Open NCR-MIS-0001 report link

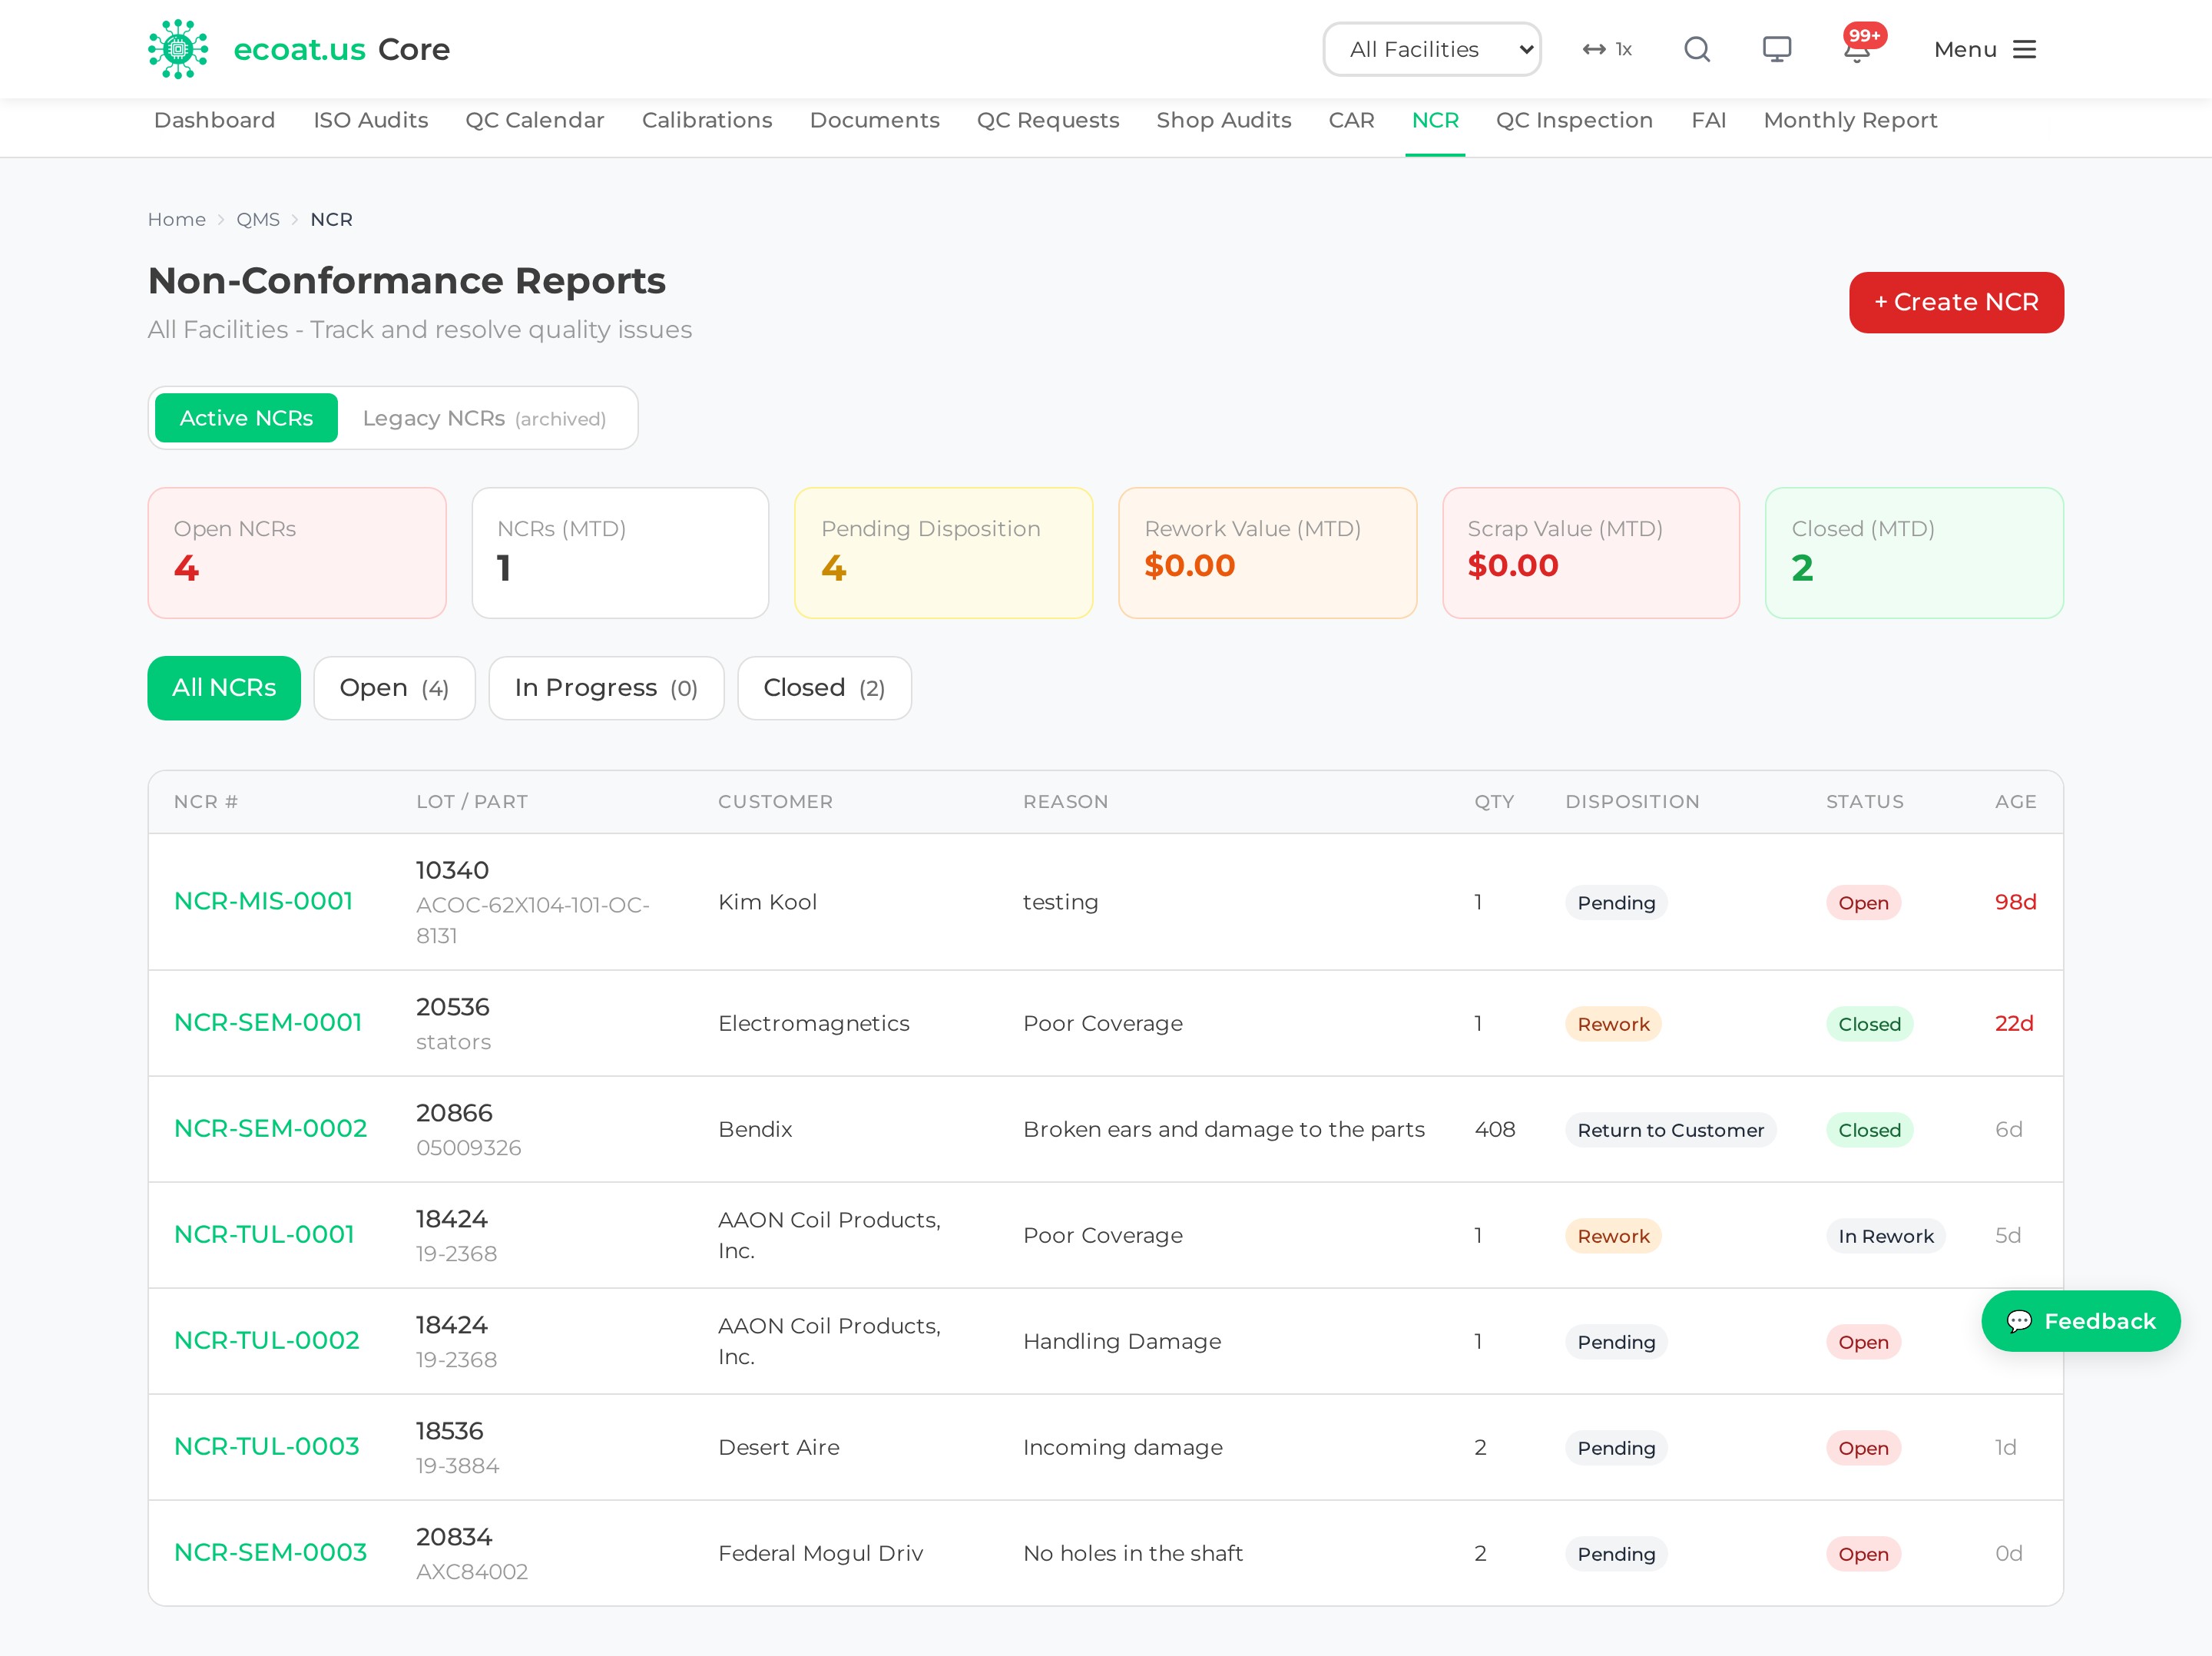(263, 901)
